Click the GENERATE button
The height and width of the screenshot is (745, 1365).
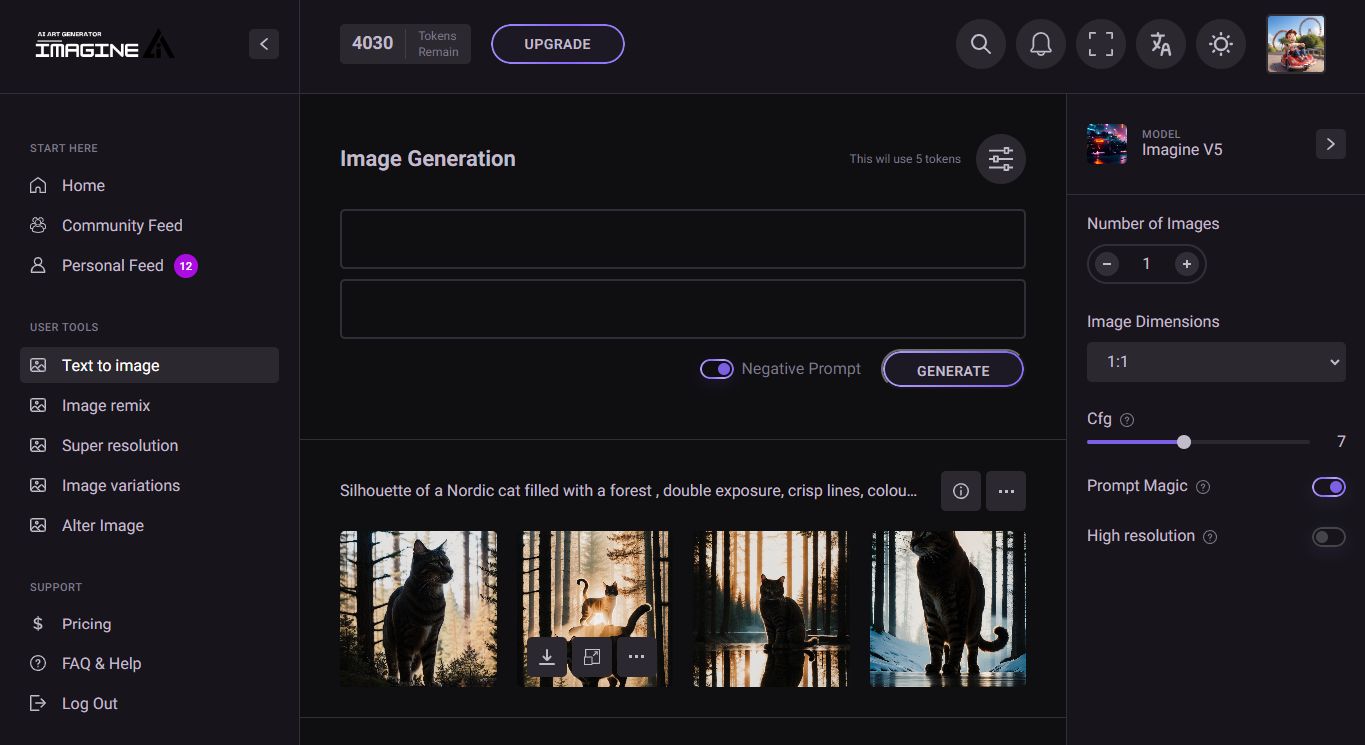coord(953,369)
